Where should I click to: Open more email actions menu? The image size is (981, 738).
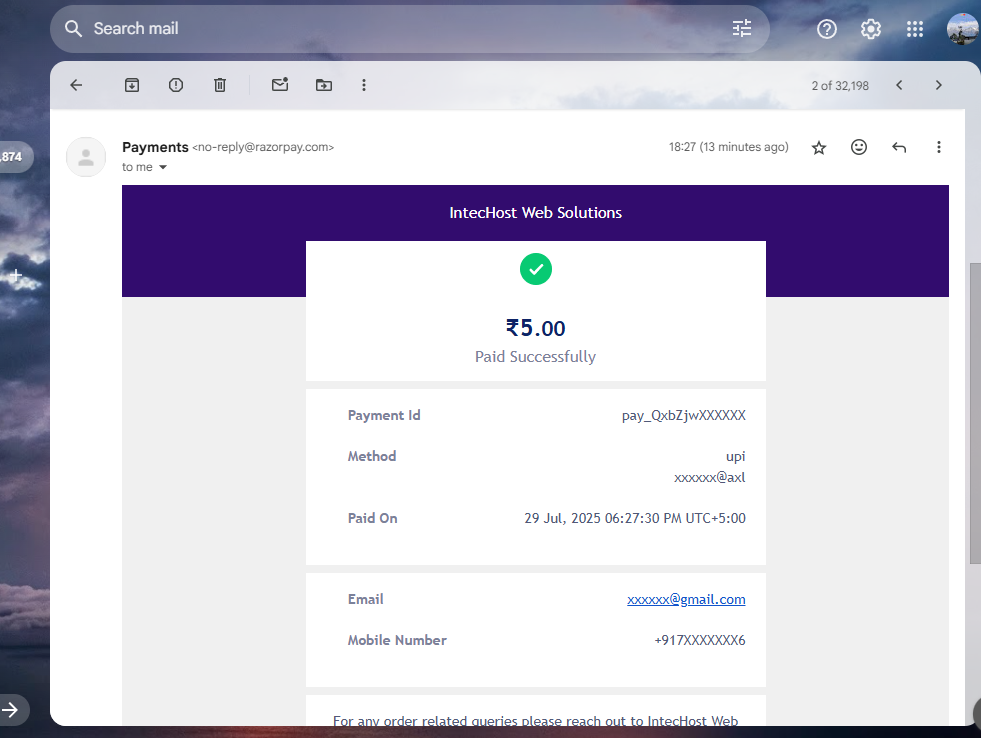938,147
